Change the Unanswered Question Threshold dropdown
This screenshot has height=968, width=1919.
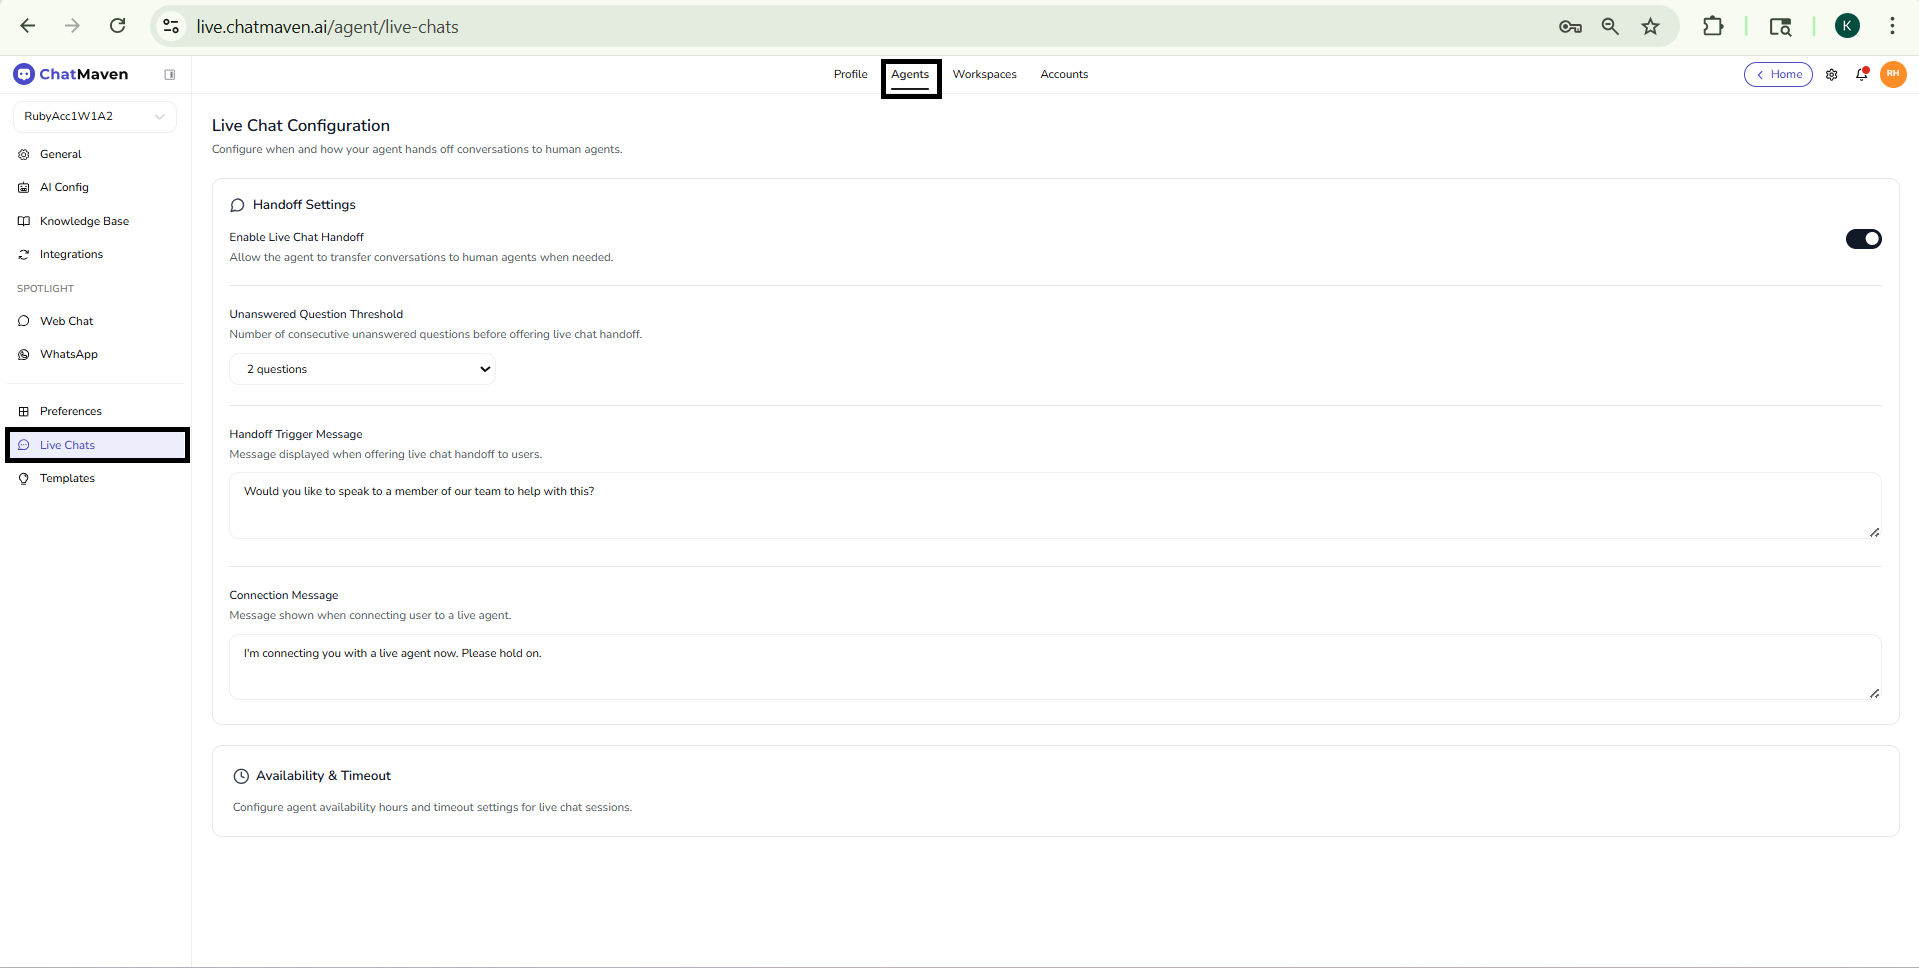[x=362, y=369]
